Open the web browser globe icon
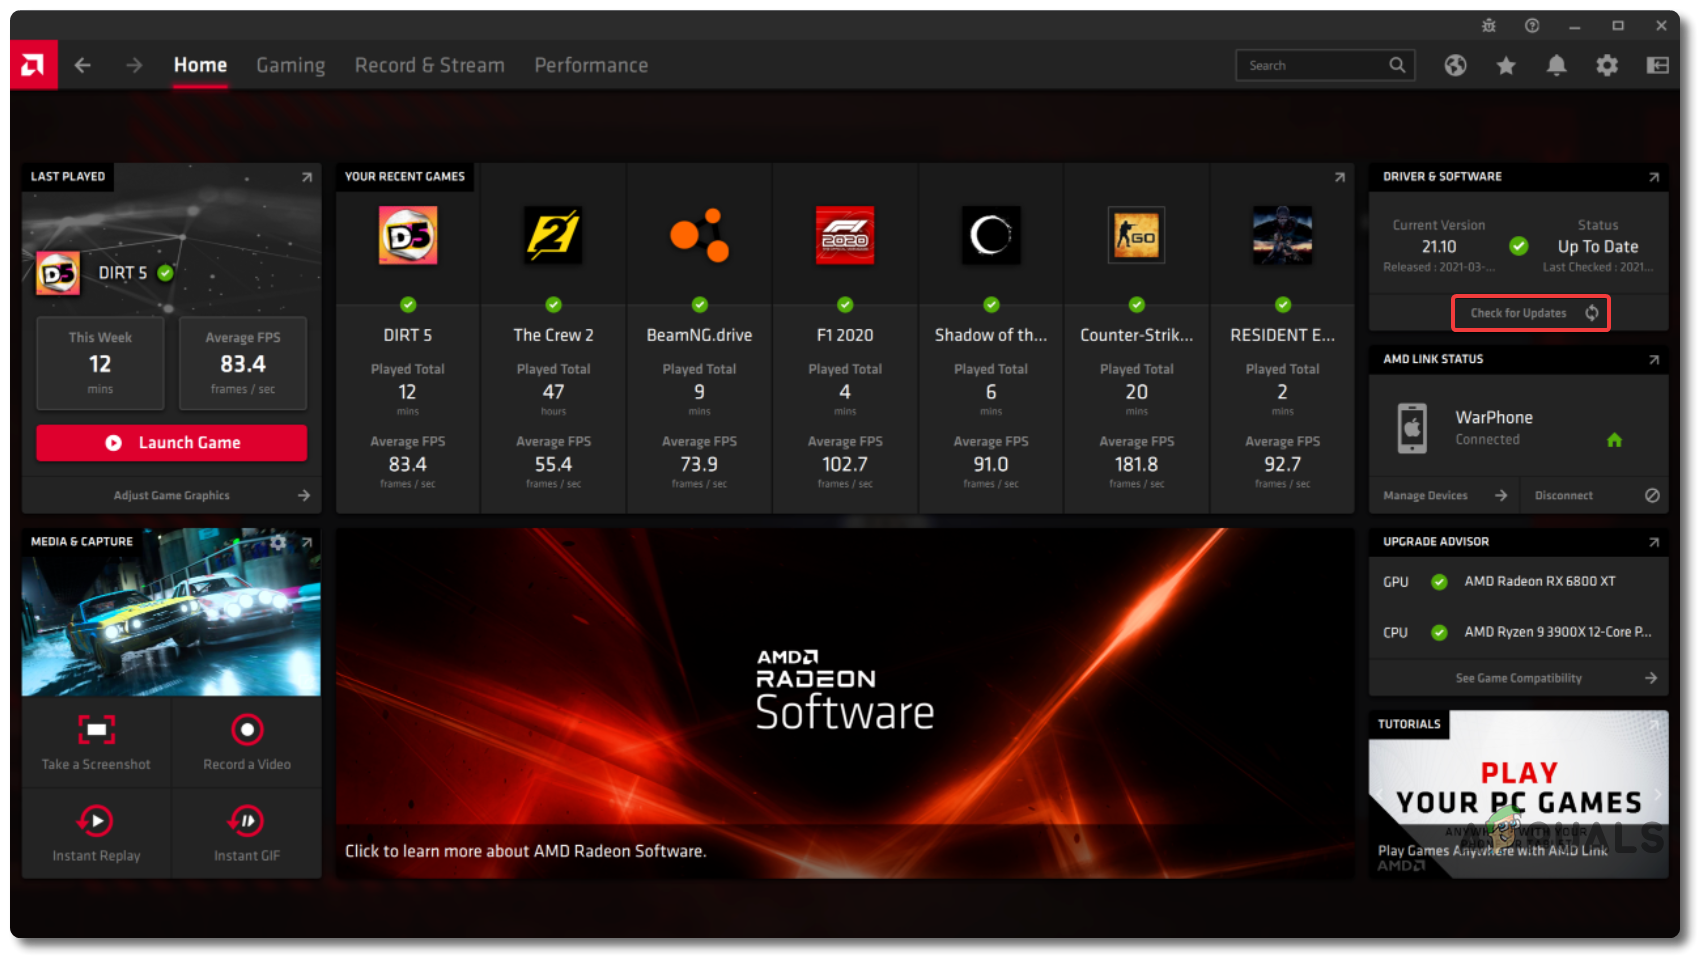The image size is (1698, 956). pyautogui.click(x=1455, y=66)
